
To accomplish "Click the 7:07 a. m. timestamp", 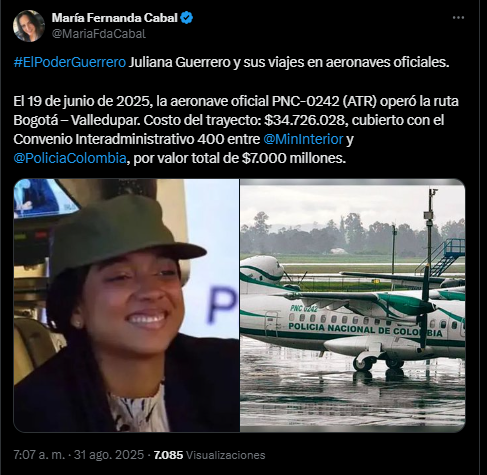I will coord(39,455).
